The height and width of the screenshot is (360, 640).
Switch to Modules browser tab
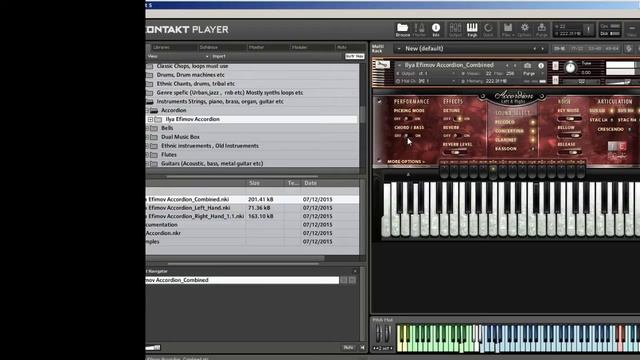pyautogui.click(x=299, y=47)
